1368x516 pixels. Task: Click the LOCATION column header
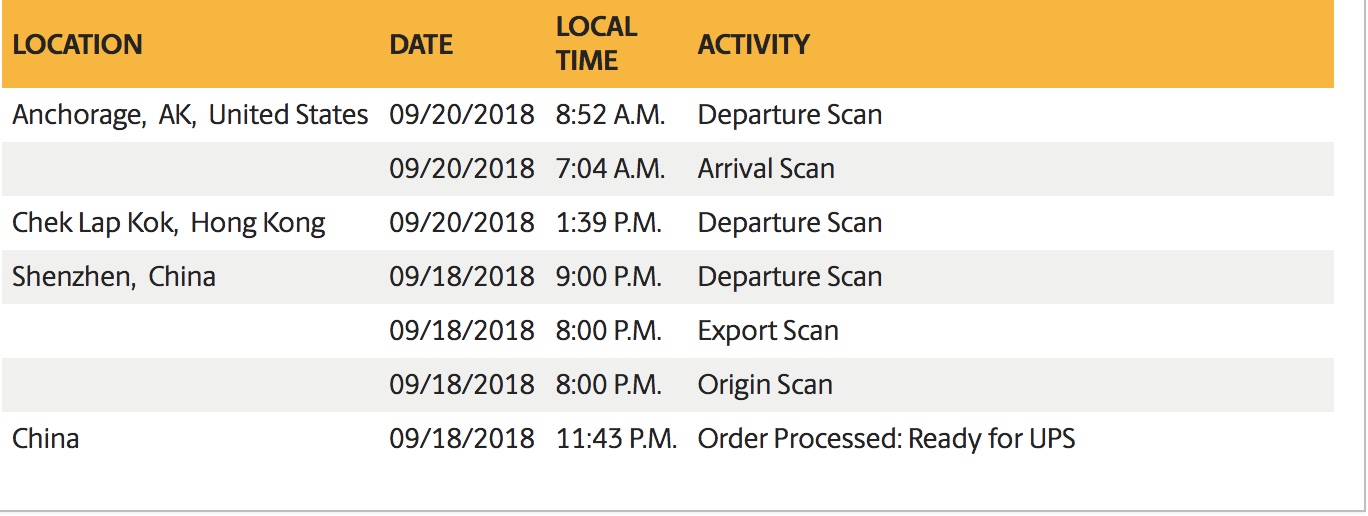(x=77, y=45)
